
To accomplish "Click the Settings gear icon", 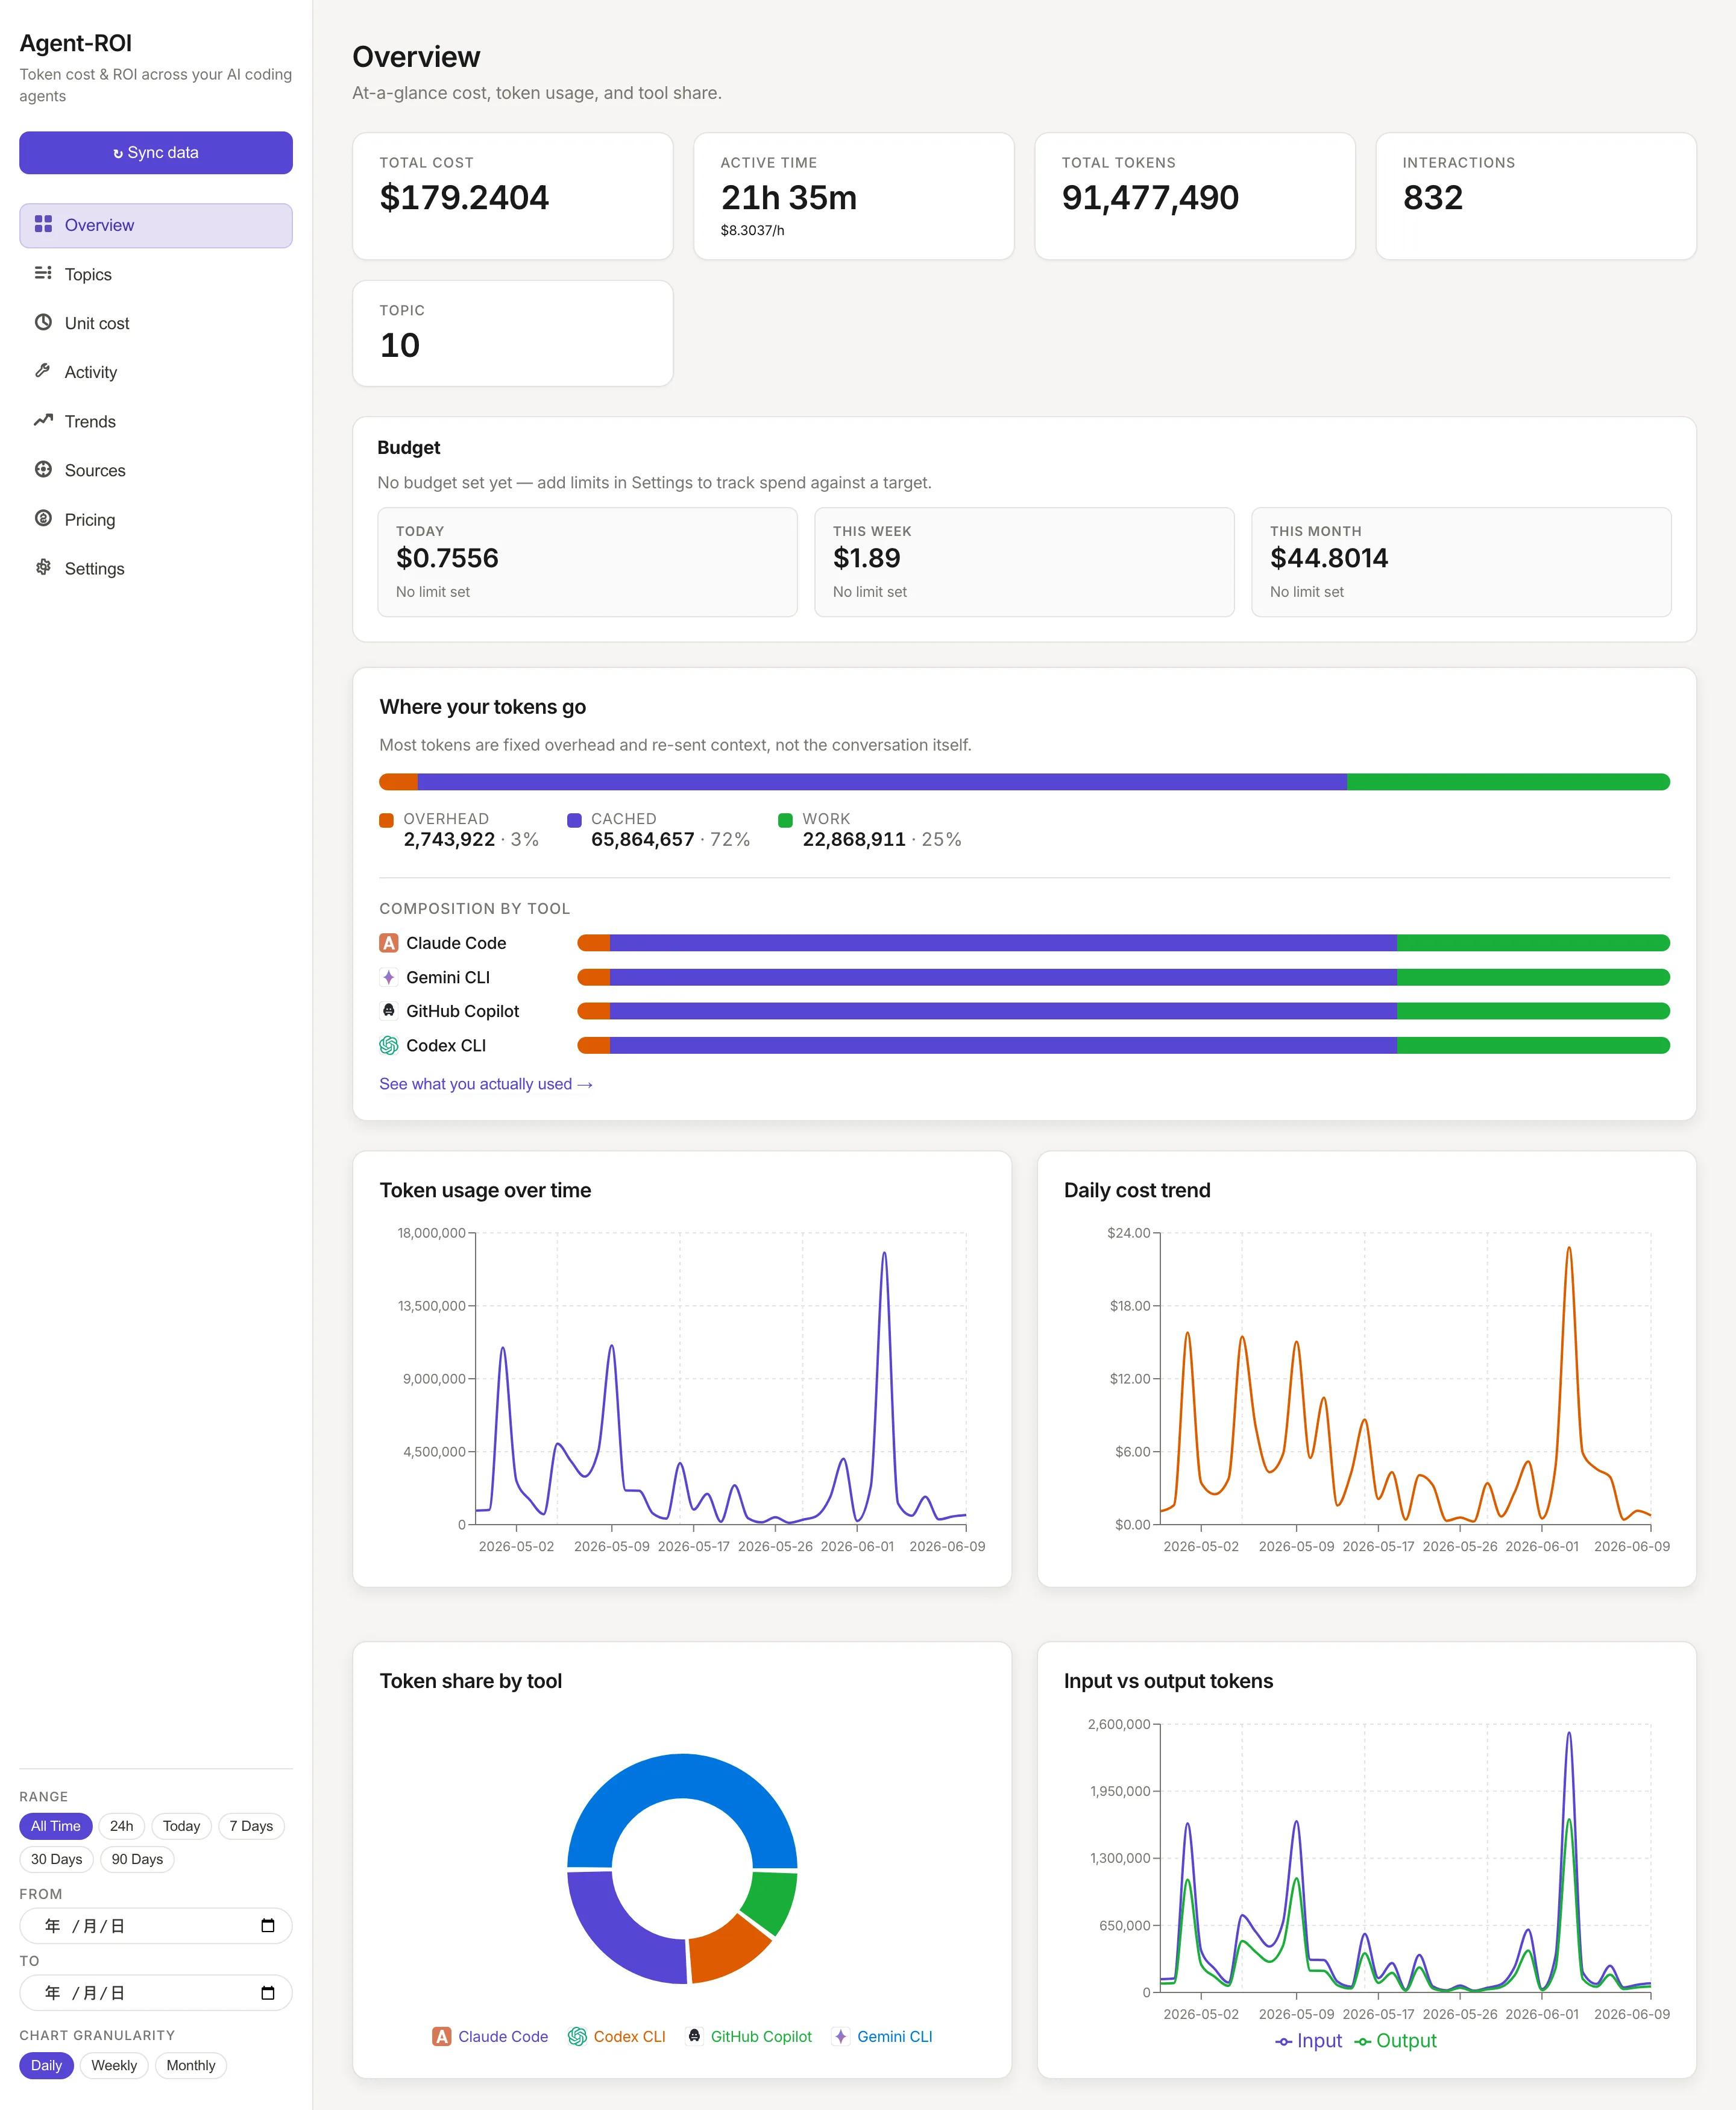I will pyautogui.click(x=43, y=567).
